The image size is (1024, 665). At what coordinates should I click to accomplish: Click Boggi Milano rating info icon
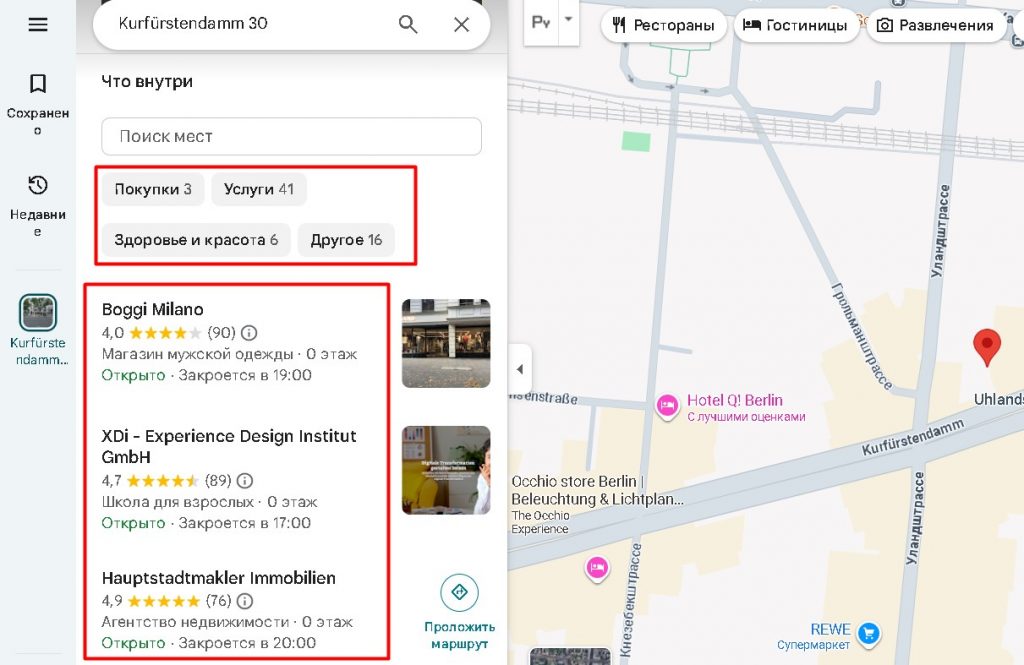tap(249, 333)
